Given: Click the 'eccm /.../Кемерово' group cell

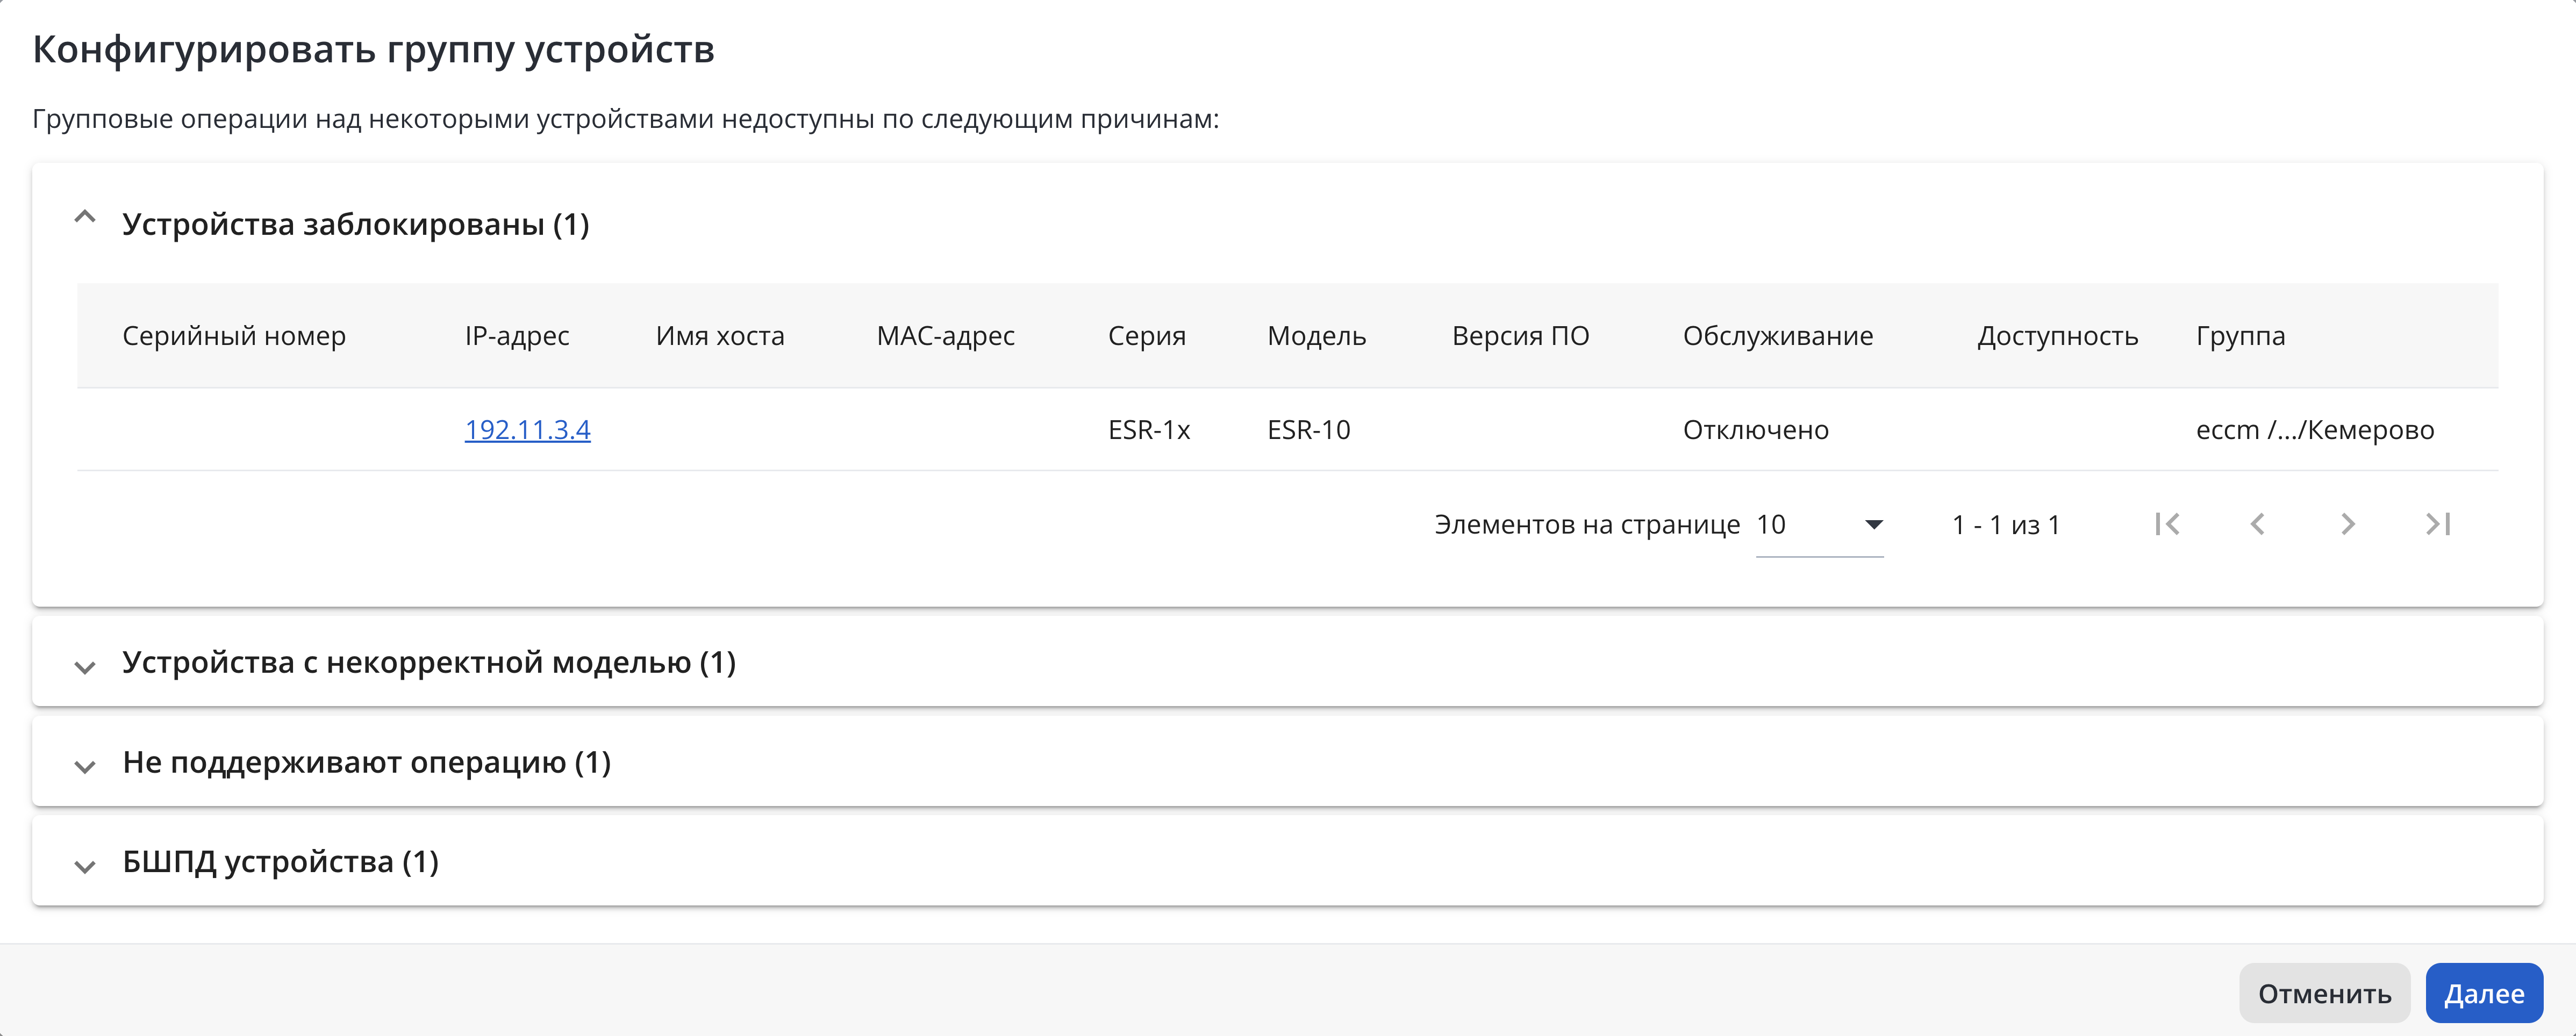Looking at the screenshot, I should tap(2315, 430).
